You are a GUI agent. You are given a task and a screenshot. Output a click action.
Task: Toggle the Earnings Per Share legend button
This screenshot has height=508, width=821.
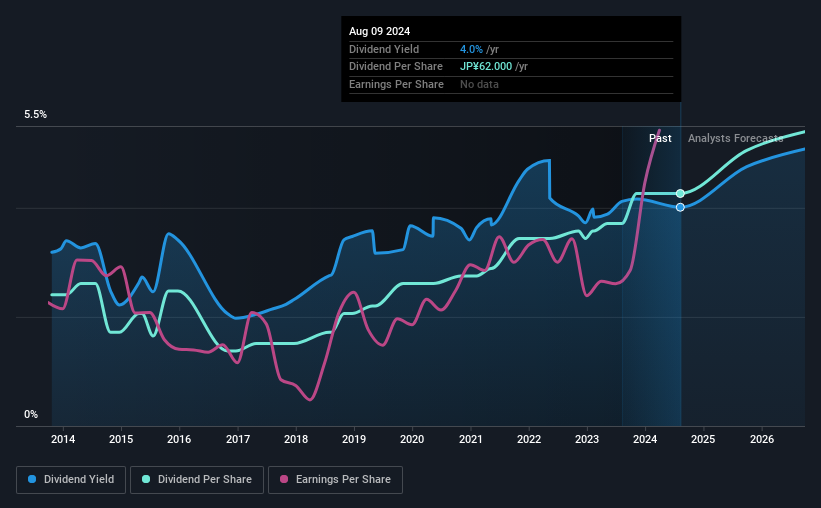tap(335, 480)
